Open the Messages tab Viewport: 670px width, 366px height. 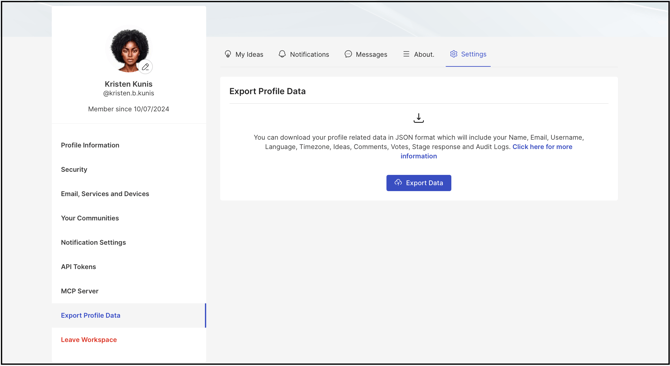[x=366, y=54]
